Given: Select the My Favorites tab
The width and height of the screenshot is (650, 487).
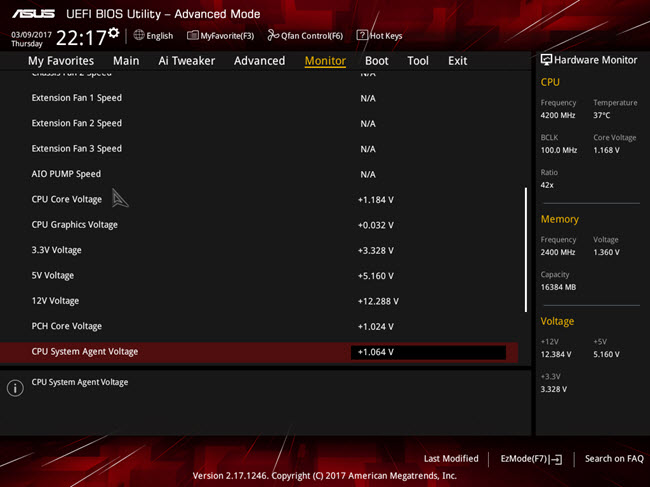Looking at the screenshot, I should click(61, 61).
